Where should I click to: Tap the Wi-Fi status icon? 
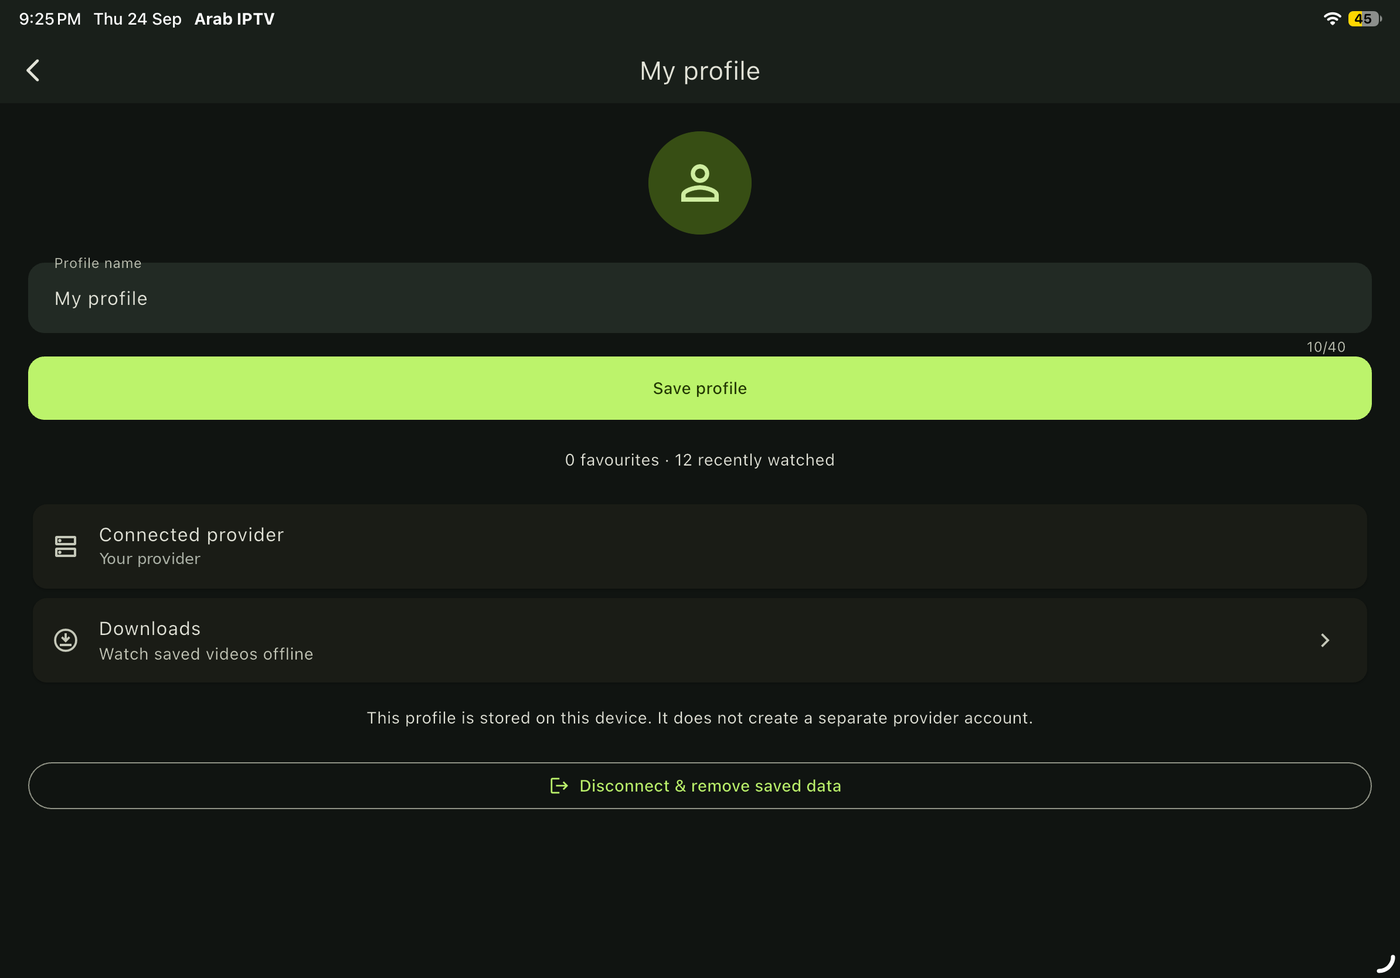coord(1332,18)
